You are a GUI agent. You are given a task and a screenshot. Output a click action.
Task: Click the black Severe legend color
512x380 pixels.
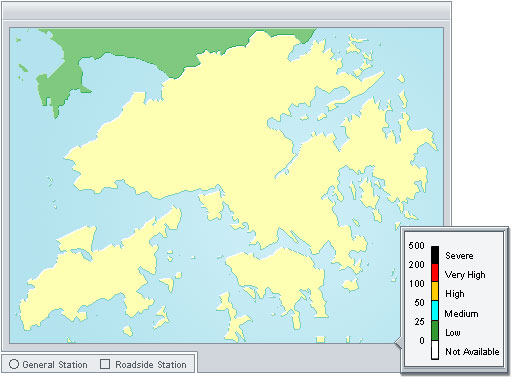[435, 255]
